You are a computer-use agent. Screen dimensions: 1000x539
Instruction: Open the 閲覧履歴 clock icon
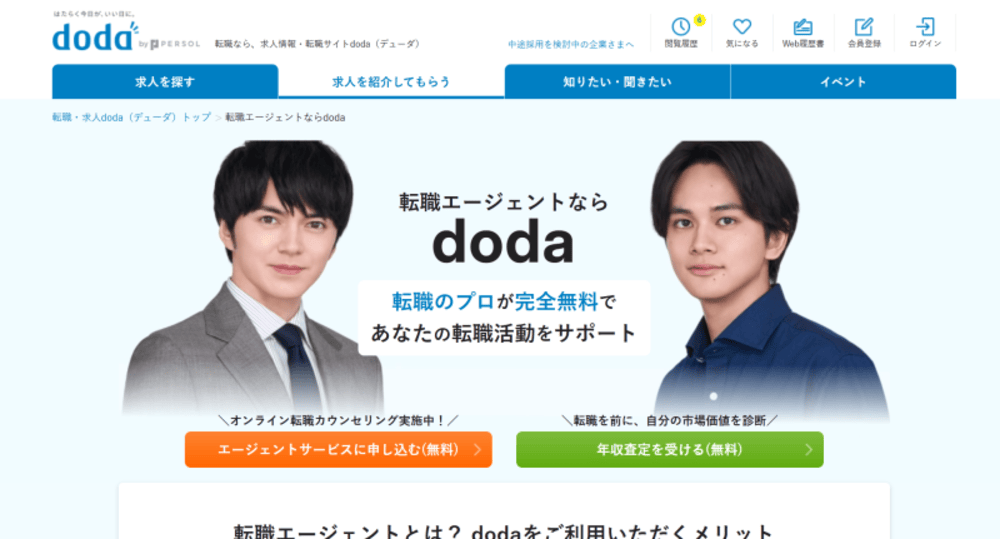(680, 27)
